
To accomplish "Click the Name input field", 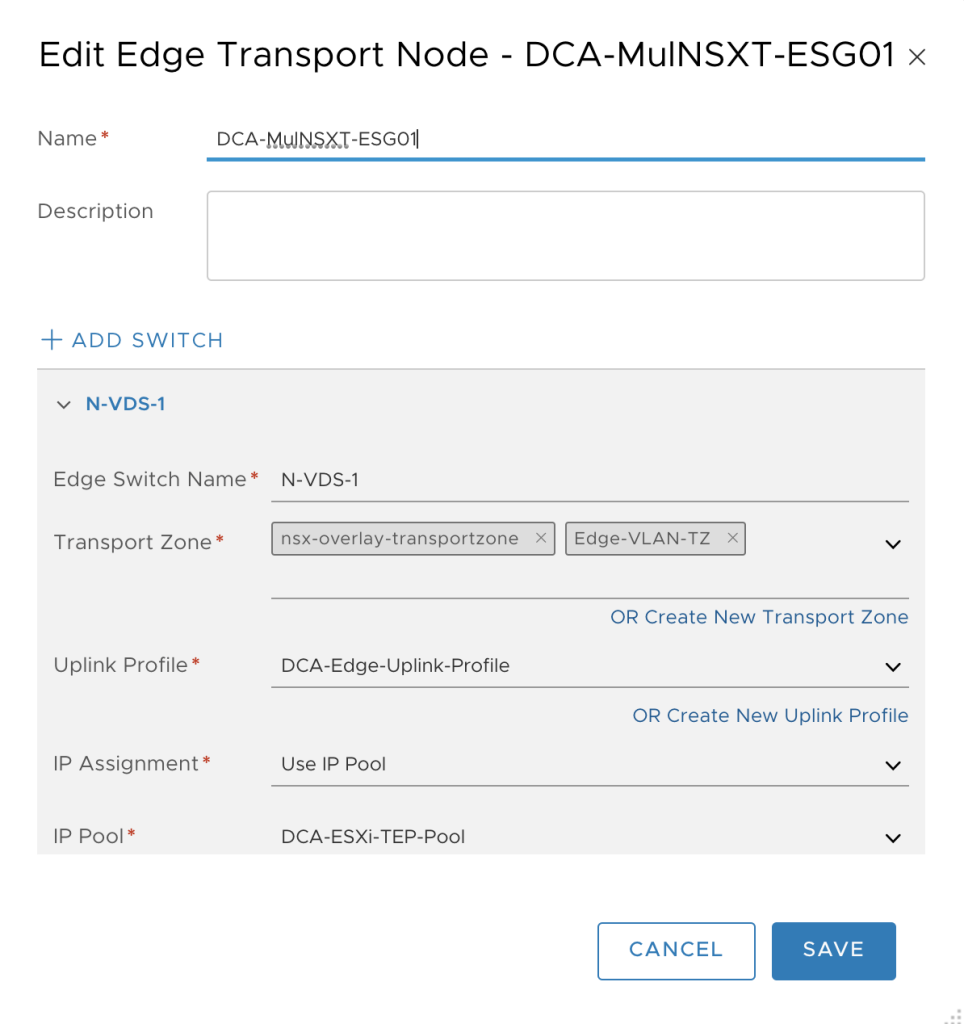I will click(x=566, y=139).
